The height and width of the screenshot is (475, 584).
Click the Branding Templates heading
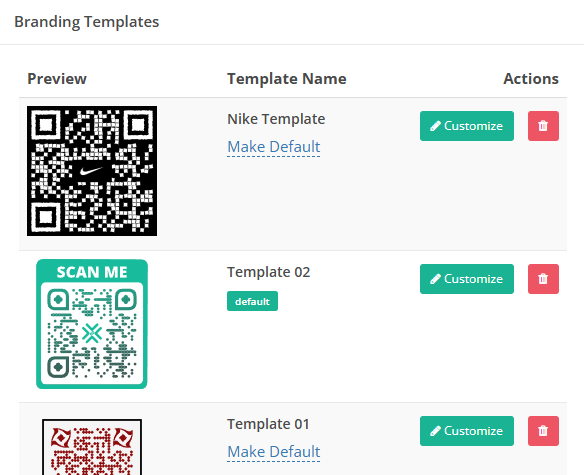coord(86,22)
